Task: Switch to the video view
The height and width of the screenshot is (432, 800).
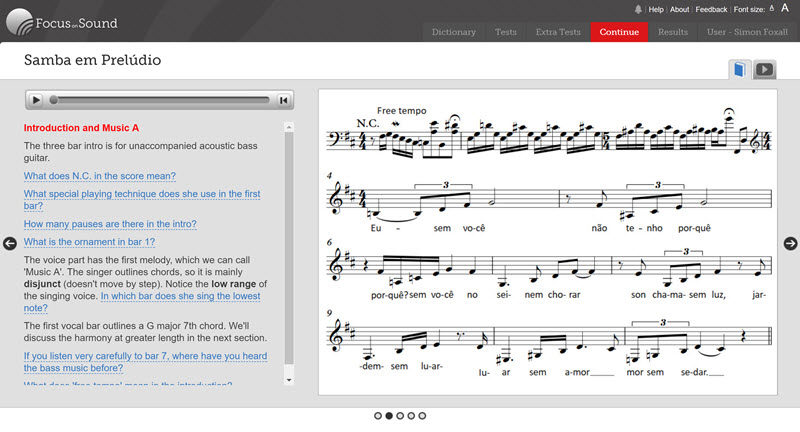Action: [x=764, y=69]
